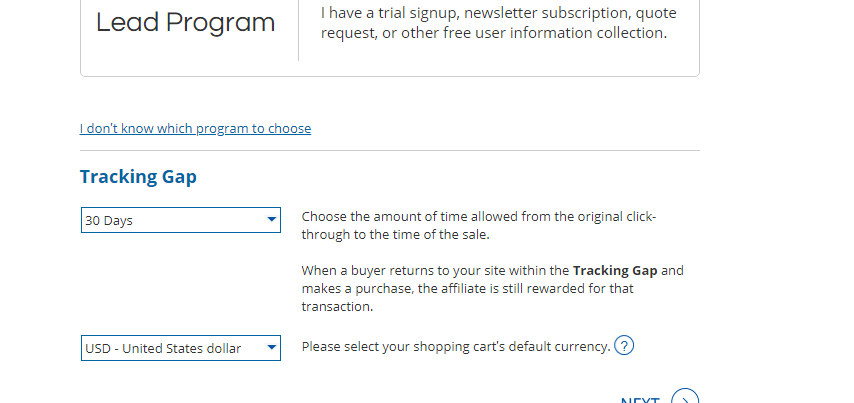The width and height of the screenshot is (854, 403).
Task: Click the Tracking Gap section heading
Action: coord(138,177)
